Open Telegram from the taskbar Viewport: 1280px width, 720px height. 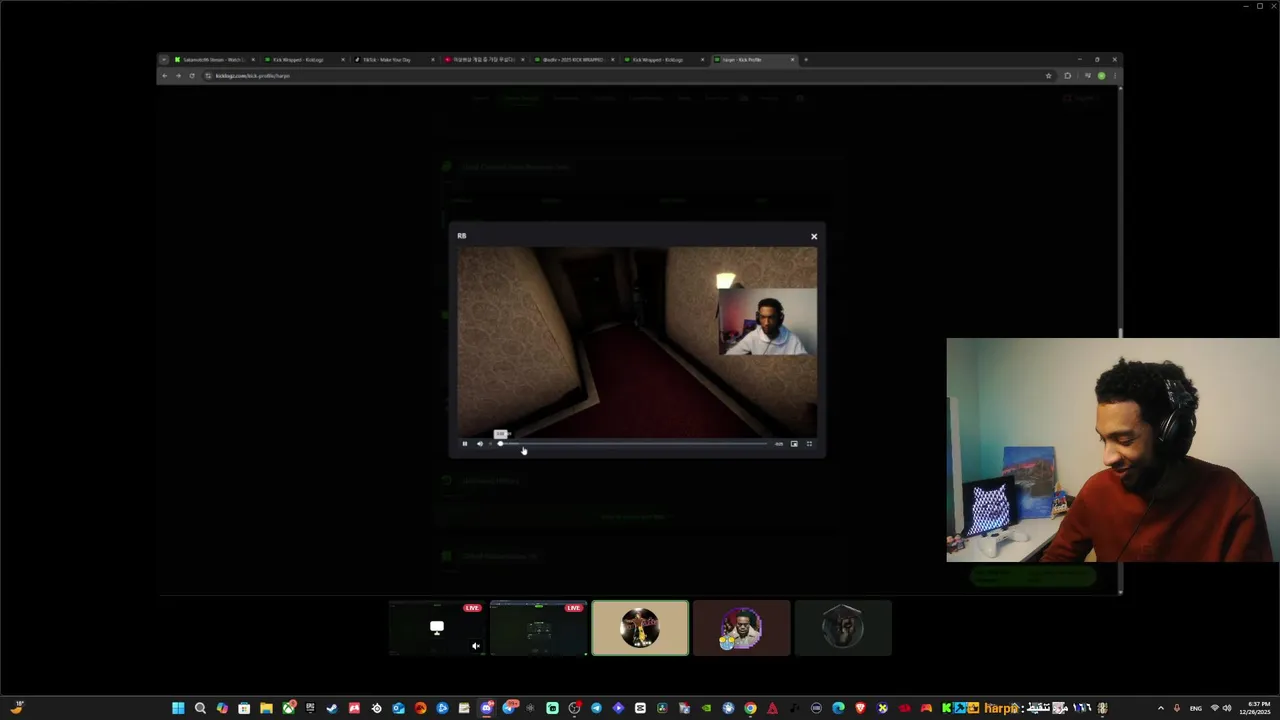point(596,708)
